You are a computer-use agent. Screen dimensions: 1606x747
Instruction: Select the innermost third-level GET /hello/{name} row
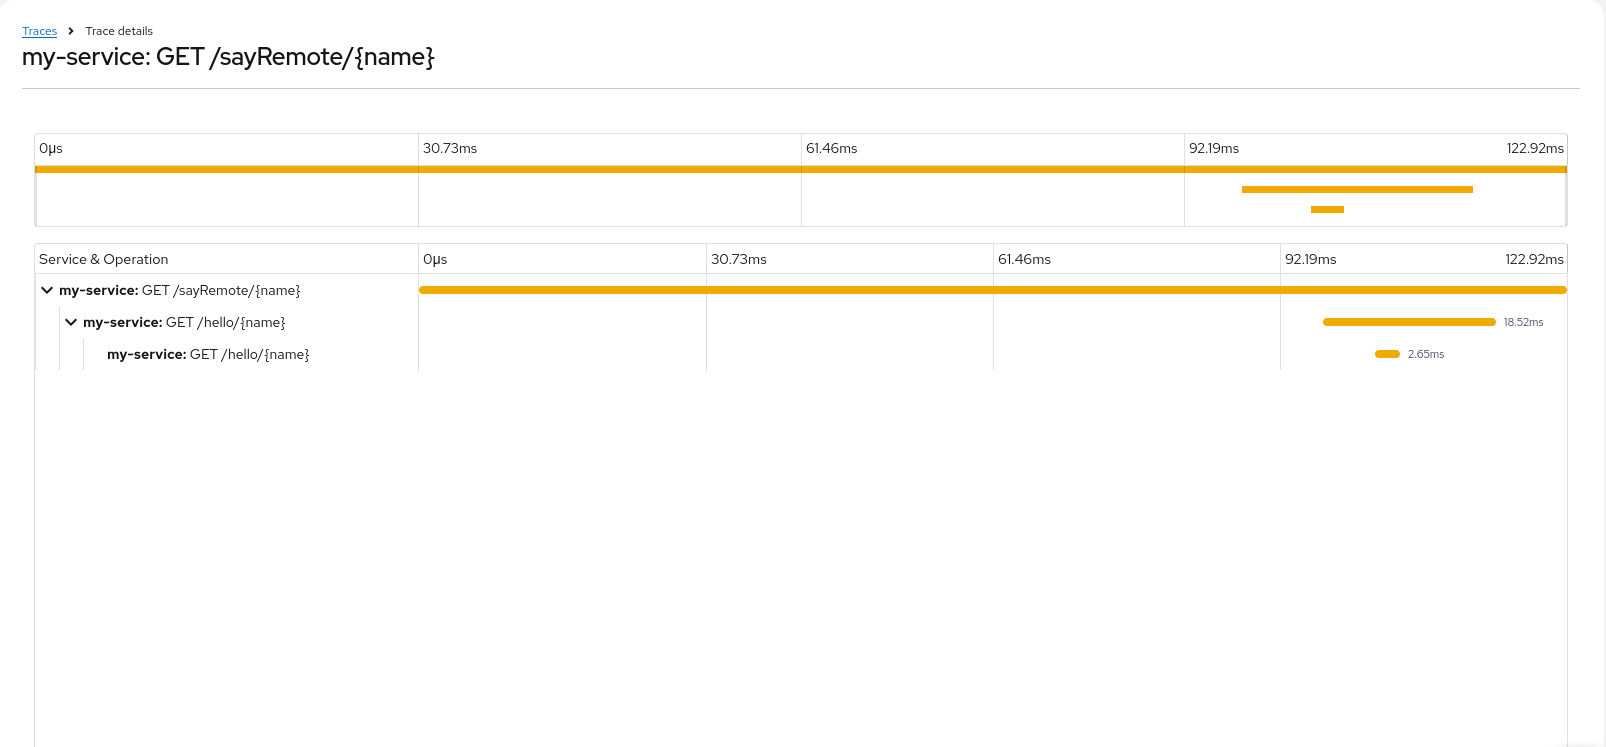tap(208, 354)
